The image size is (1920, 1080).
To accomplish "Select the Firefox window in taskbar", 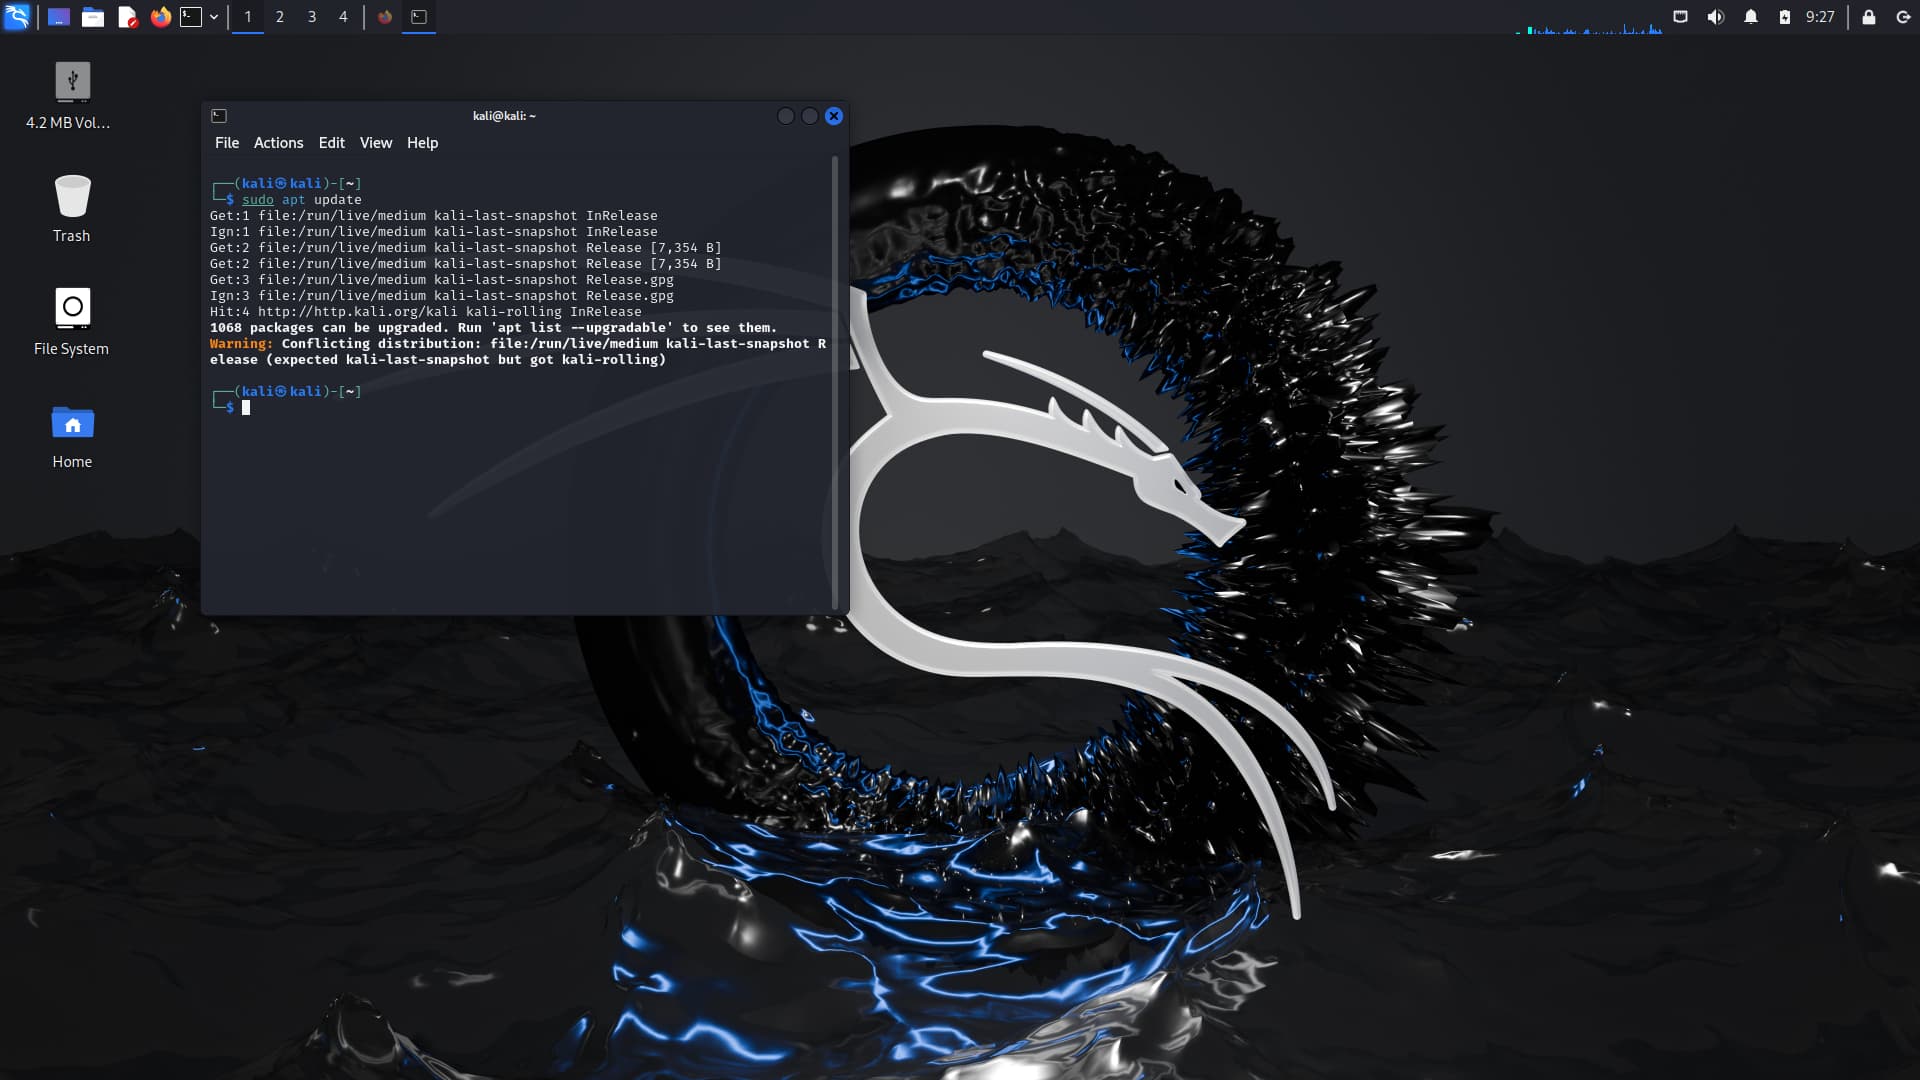I will pyautogui.click(x=385, y=17).
